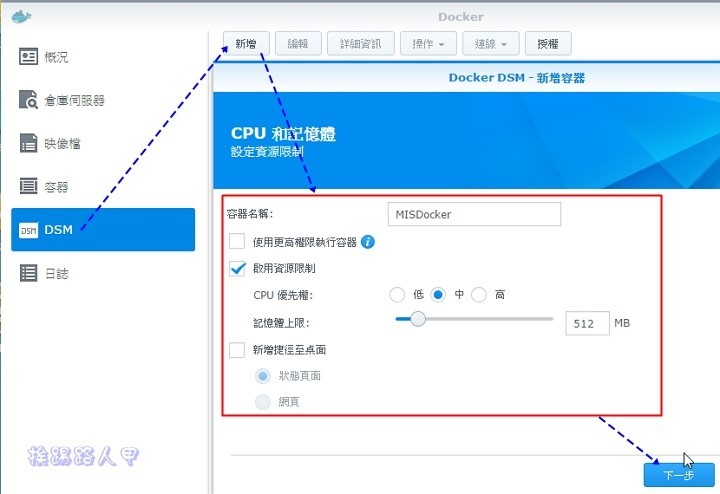The width and height of the screenshot is (720, 494).
Task: Click info icon beside 使用更高權限執行容器
Action: (368, 241)
